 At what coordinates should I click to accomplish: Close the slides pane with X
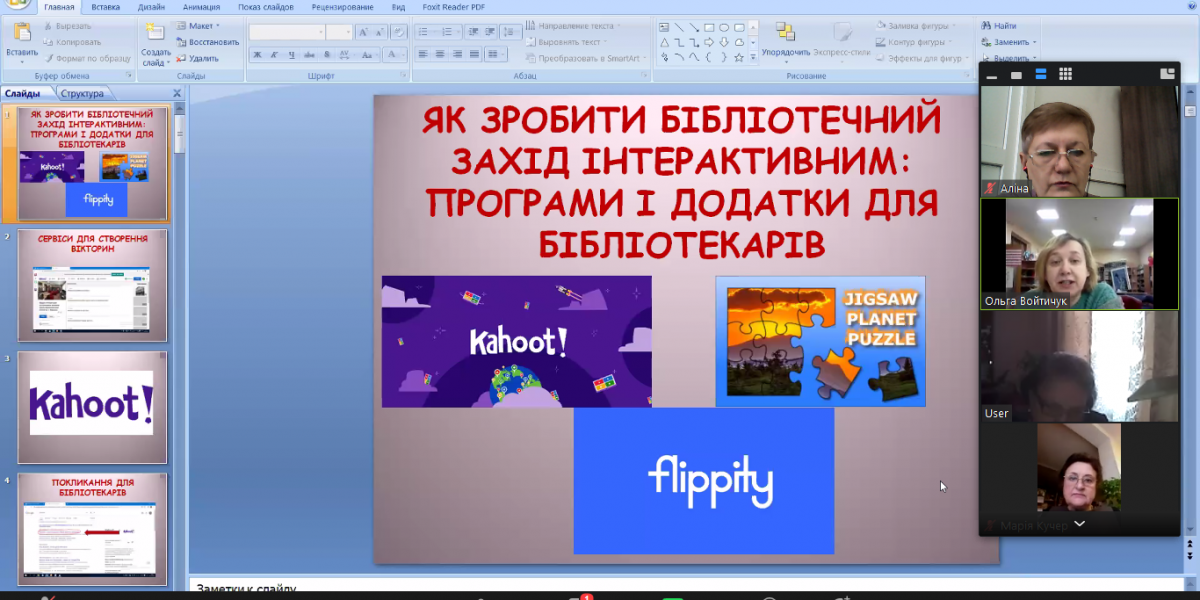pyautogui.click(x=177, y=94)
